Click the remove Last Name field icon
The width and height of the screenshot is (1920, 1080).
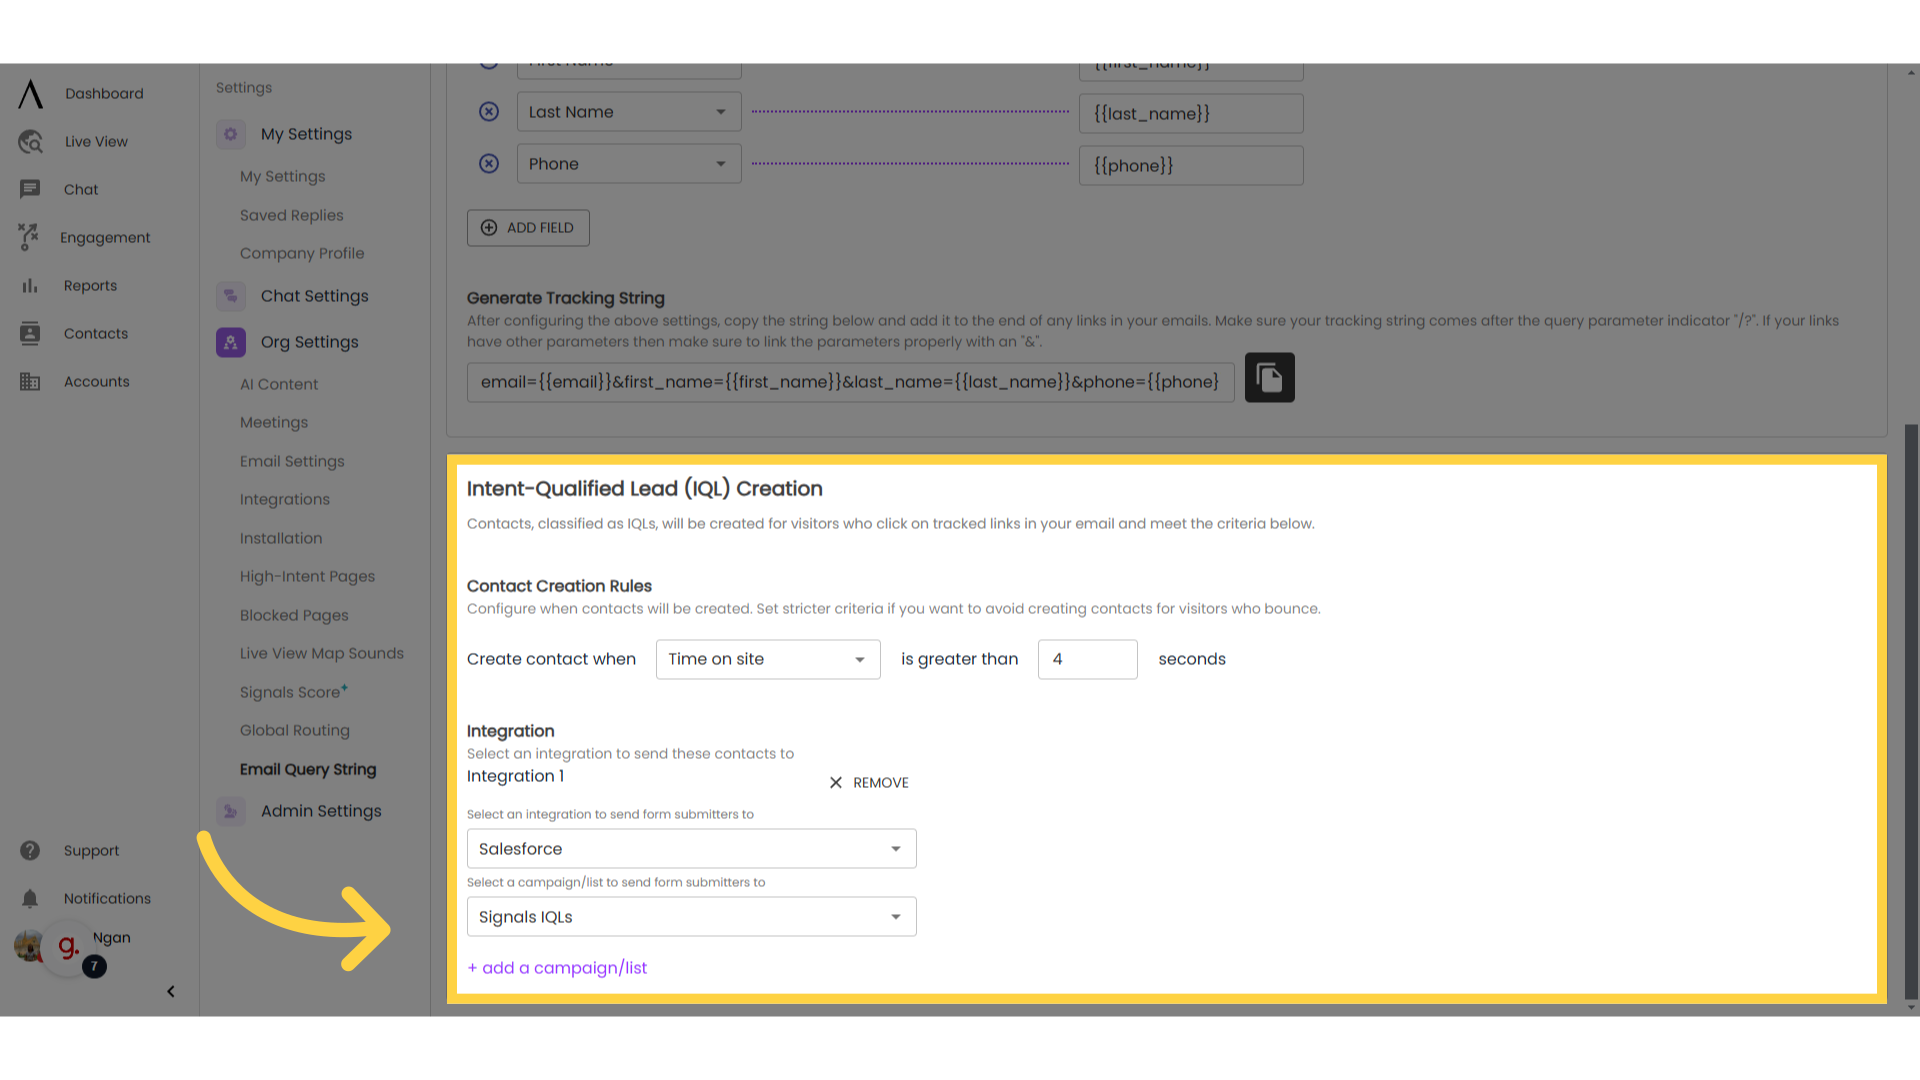click(488, 112)
